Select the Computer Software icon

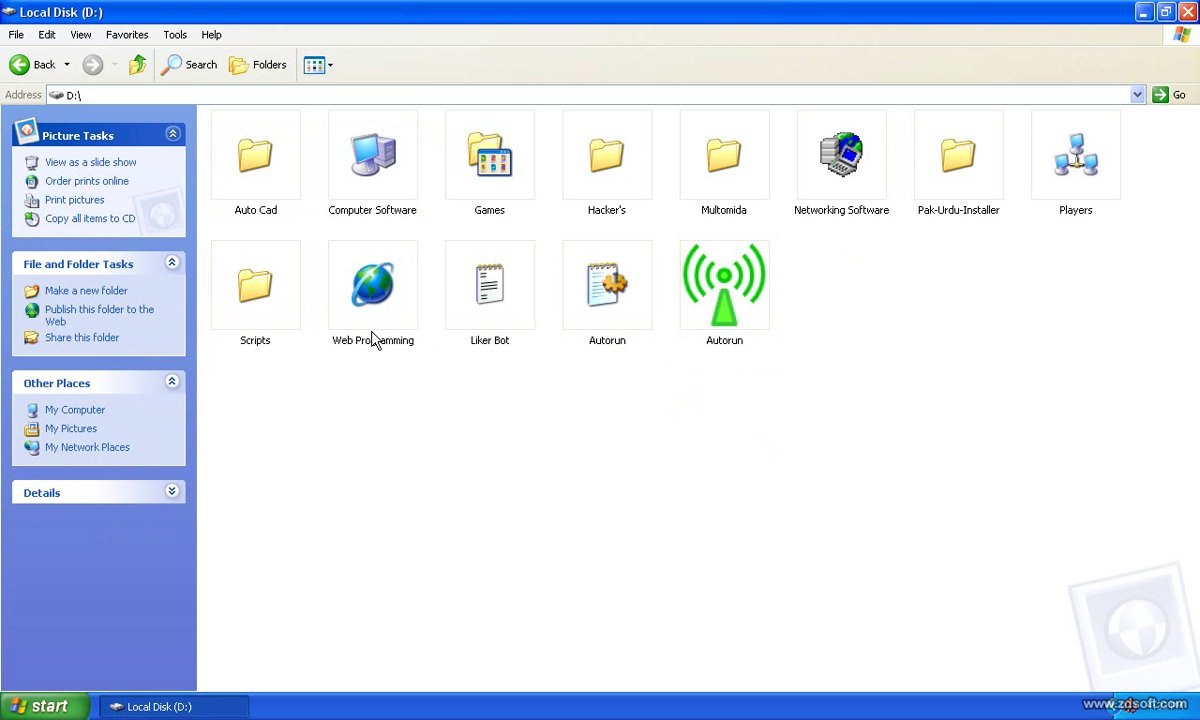[x=372, y=155]
